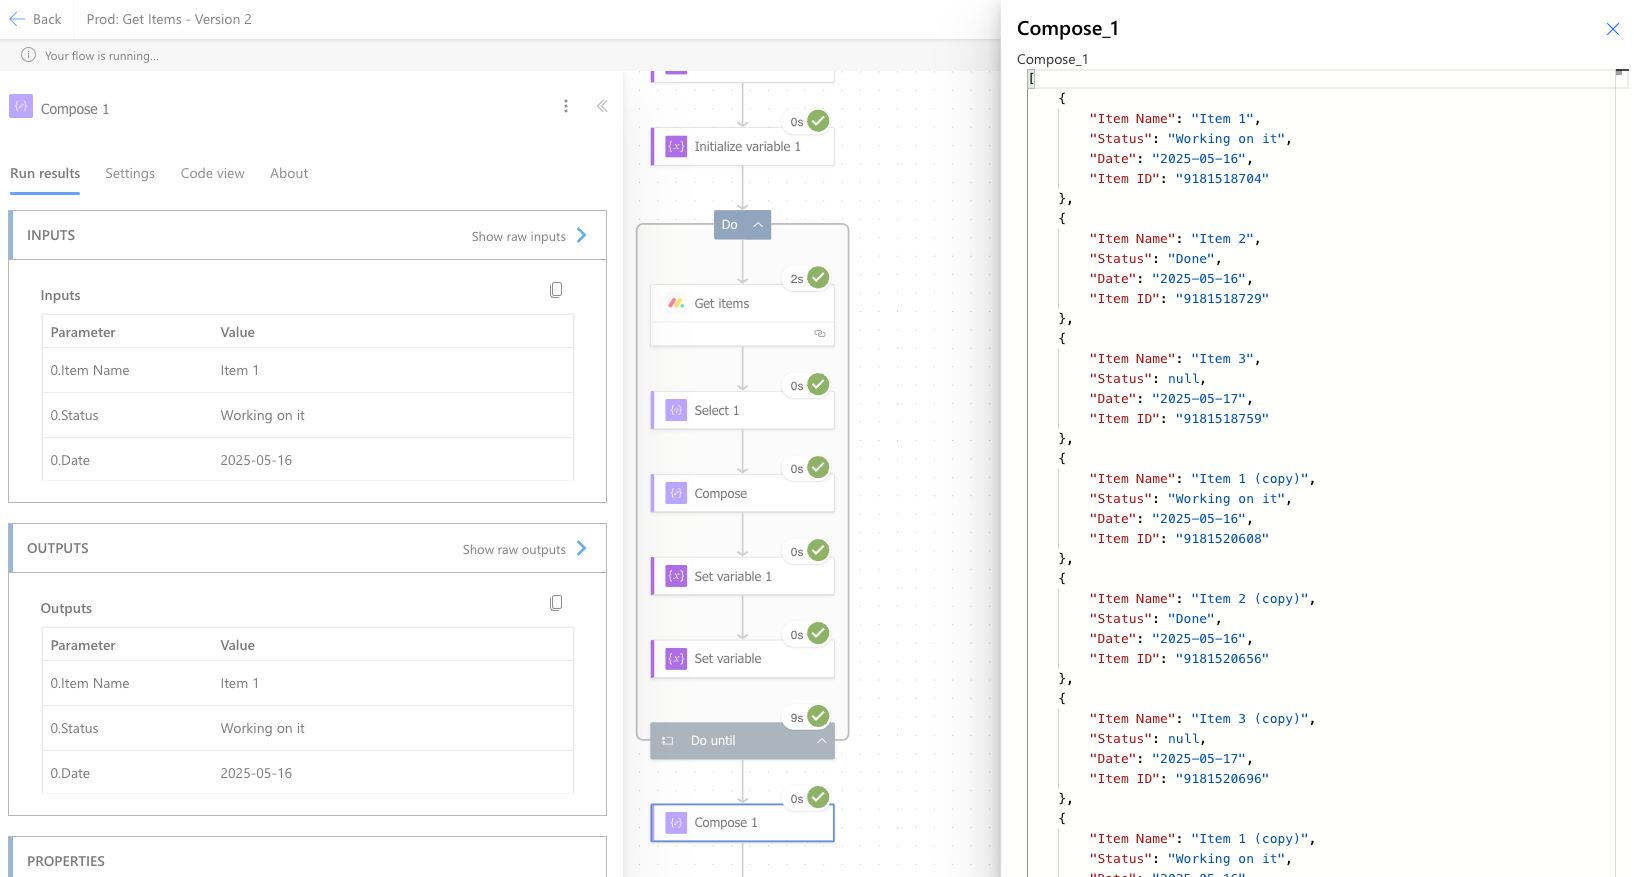Click the success checkmark on Do until

(x=818, y=716)
